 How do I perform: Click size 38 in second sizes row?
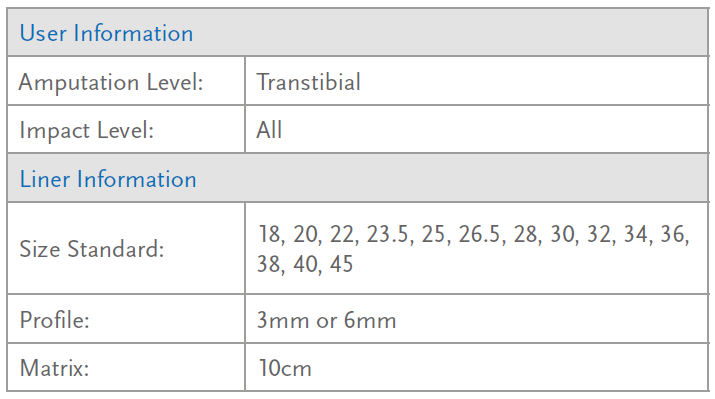pyautogui.click(x=269, y=264)
